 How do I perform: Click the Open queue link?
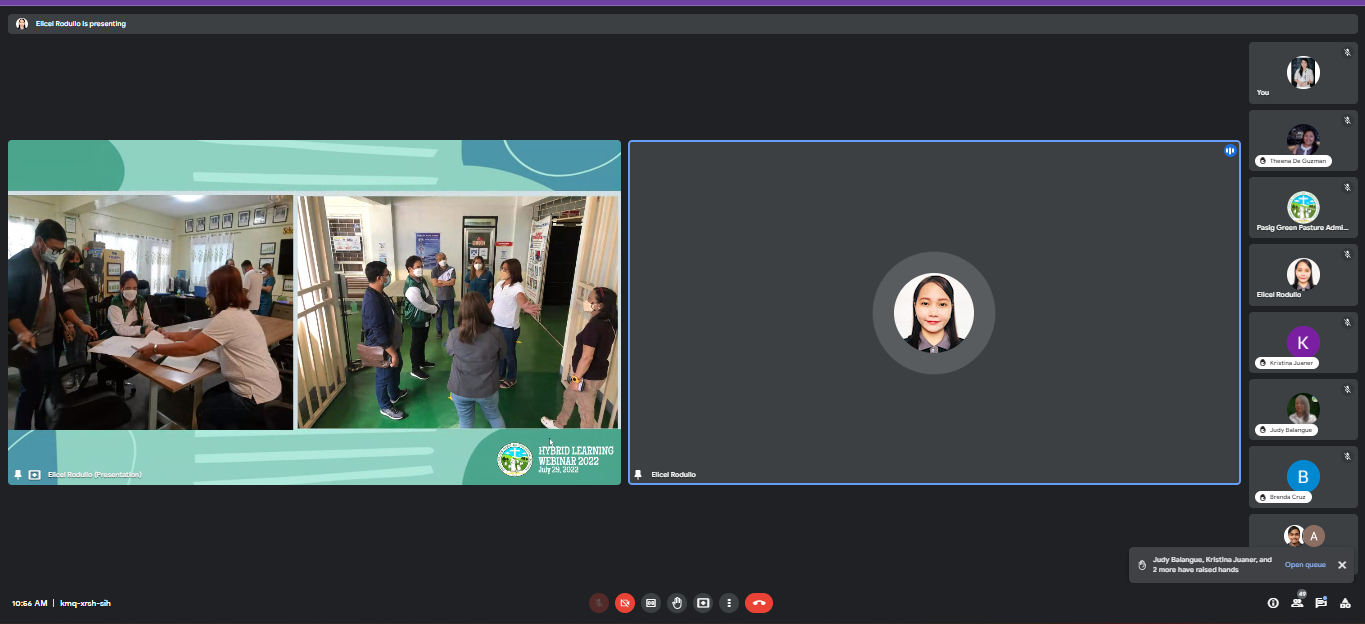click(1305, 565)
